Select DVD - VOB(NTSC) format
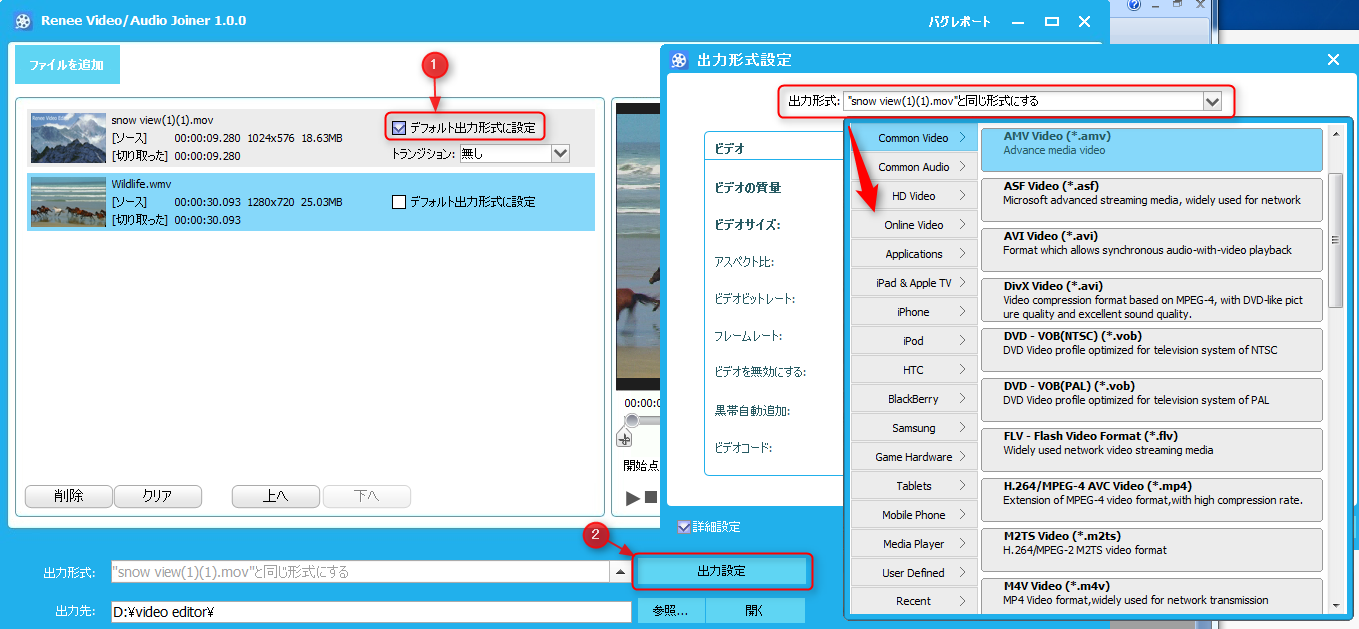This screenshot has width=1359, height=629. click(x=1152, y=349)
